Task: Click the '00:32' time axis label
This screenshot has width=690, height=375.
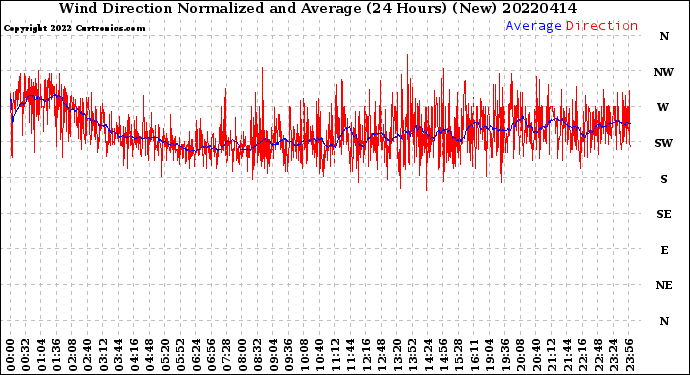Action: pyautogui.click(x=26, y=355)
